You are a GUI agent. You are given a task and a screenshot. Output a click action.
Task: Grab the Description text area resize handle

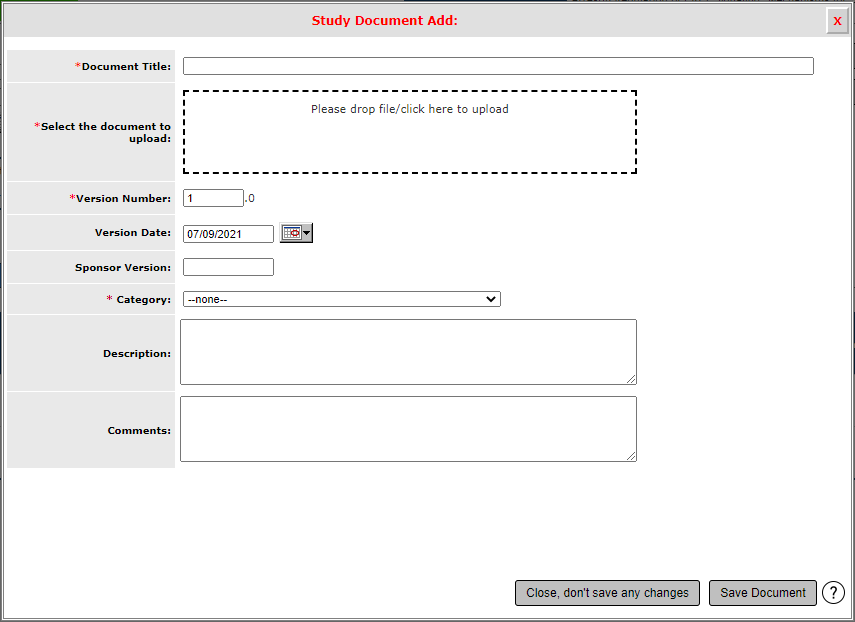click(631, 379)
